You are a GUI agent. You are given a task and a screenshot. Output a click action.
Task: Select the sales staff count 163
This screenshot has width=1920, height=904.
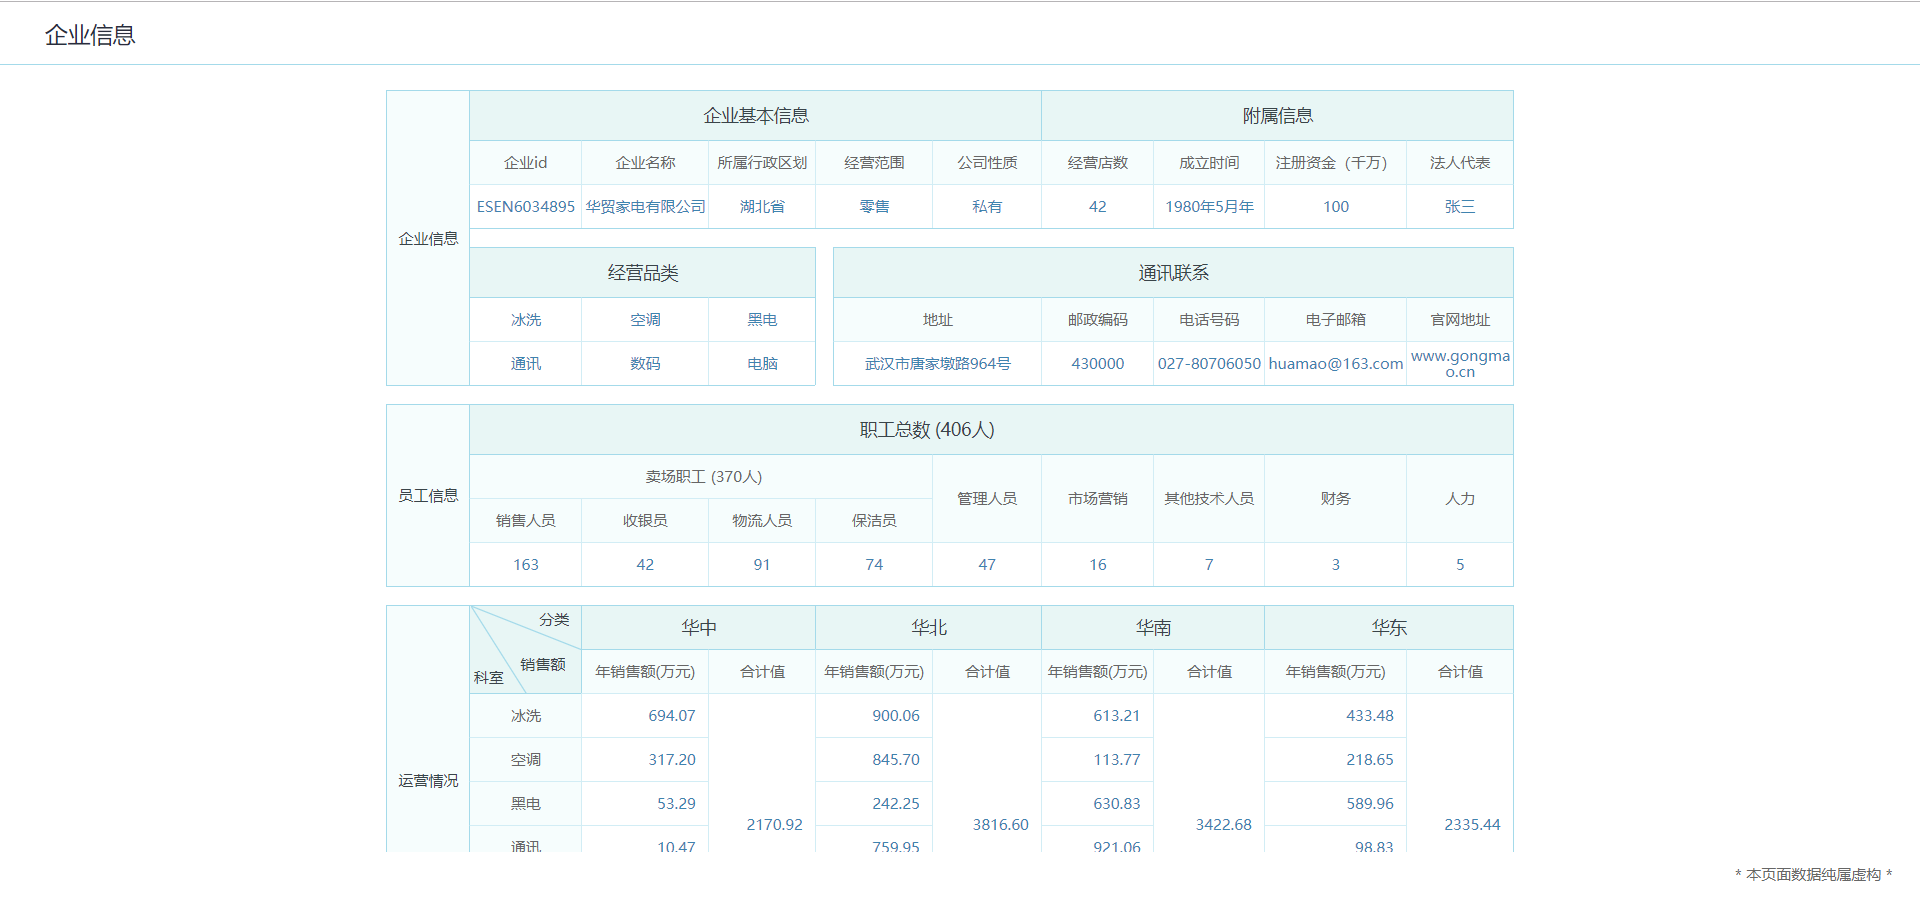tap(525, 565)
